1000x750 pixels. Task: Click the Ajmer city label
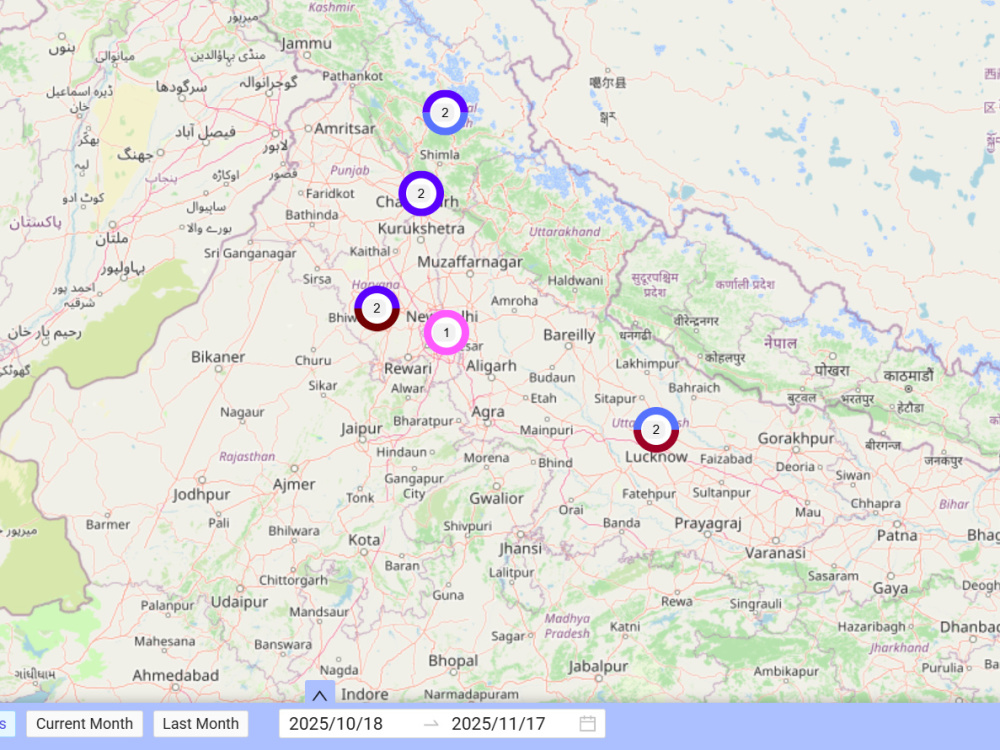coord(294,485)
